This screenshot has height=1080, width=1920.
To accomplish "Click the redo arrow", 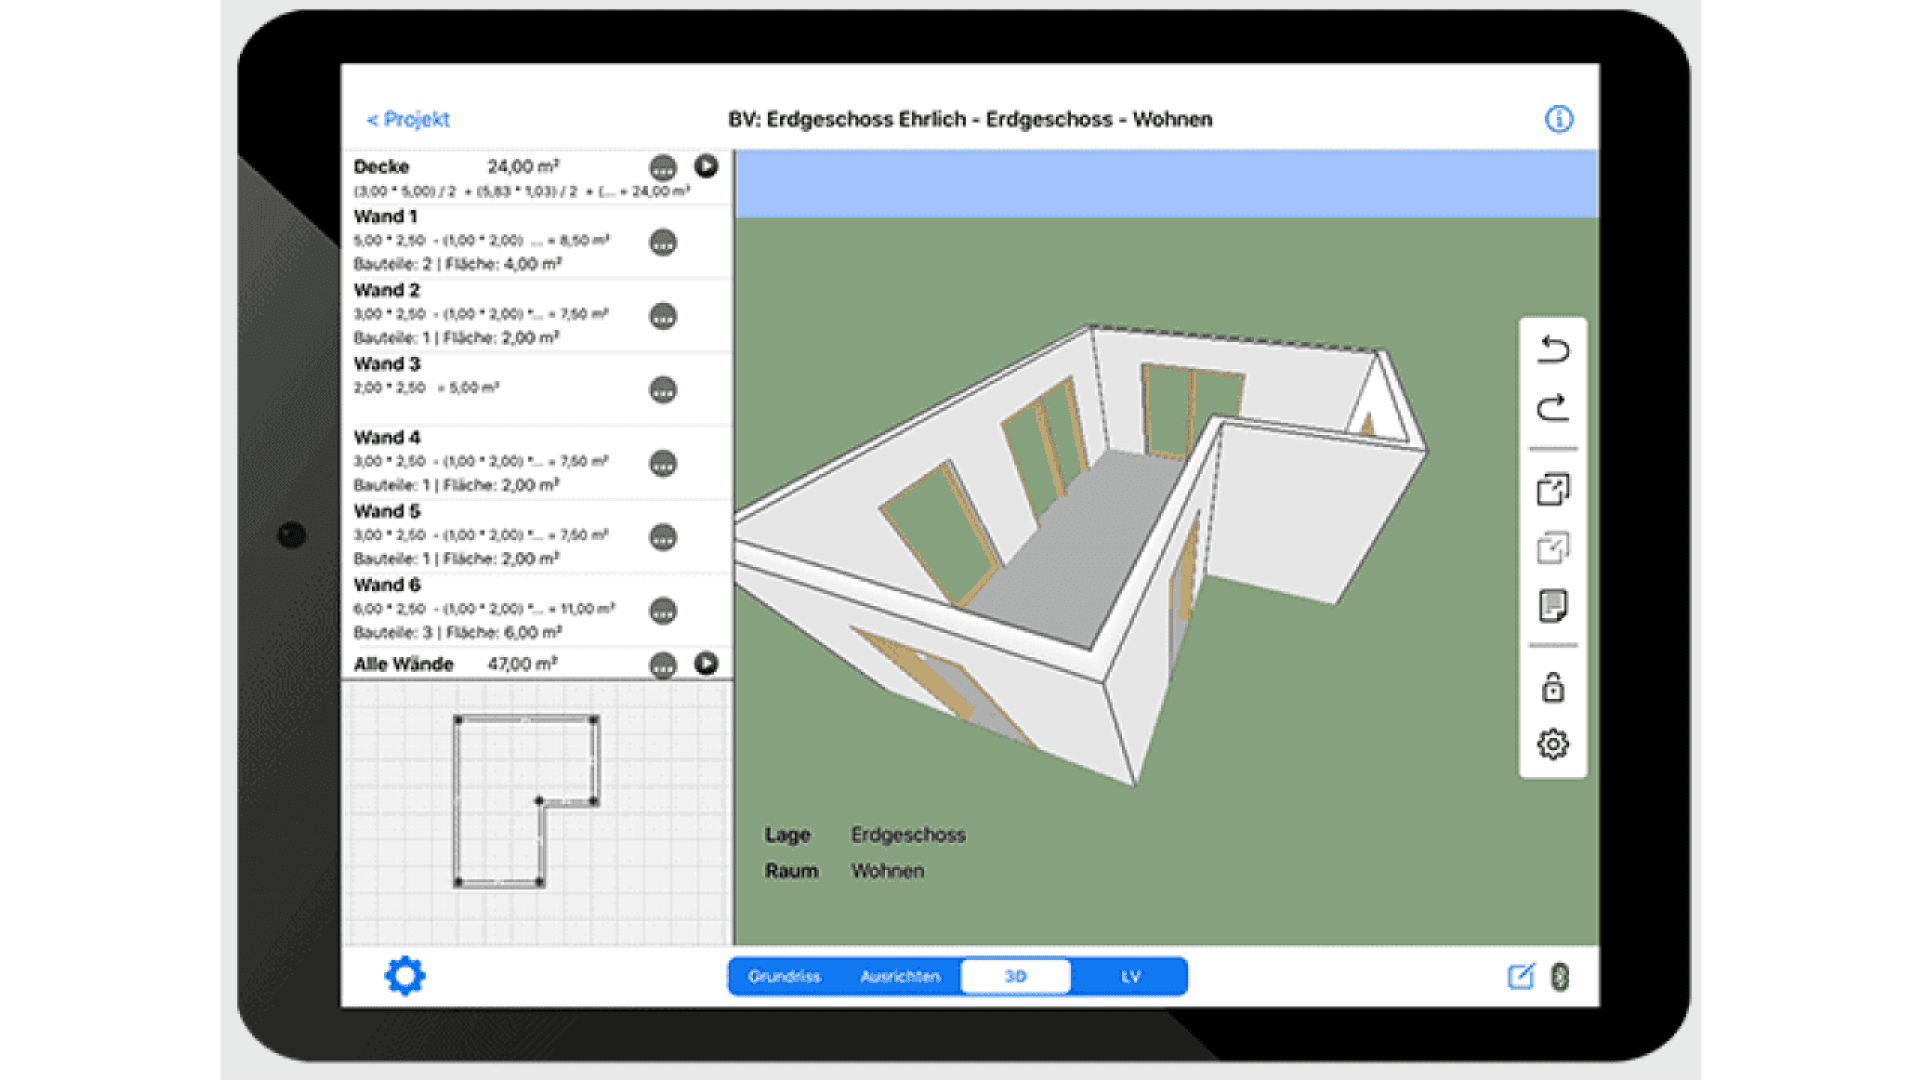I will pyautogui.click(x=1553, y=407).
